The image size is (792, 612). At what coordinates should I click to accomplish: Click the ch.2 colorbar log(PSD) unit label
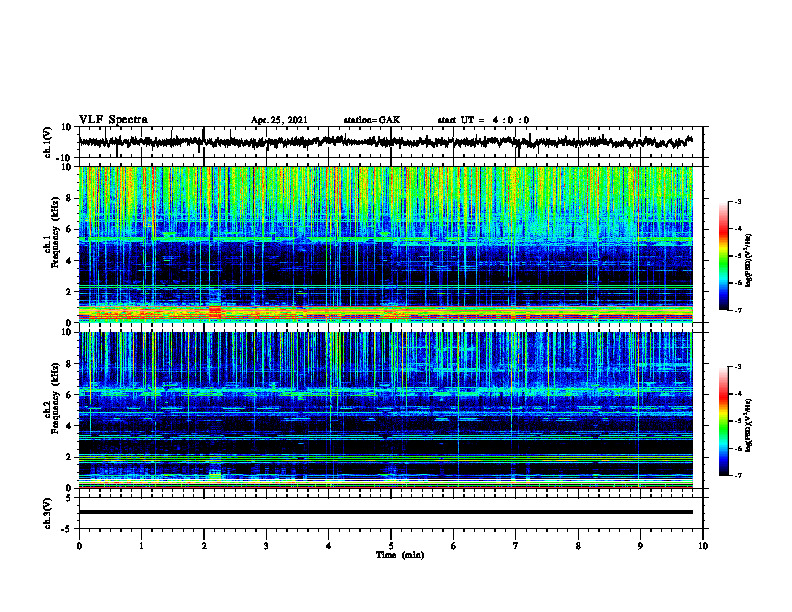pos(748,425)
